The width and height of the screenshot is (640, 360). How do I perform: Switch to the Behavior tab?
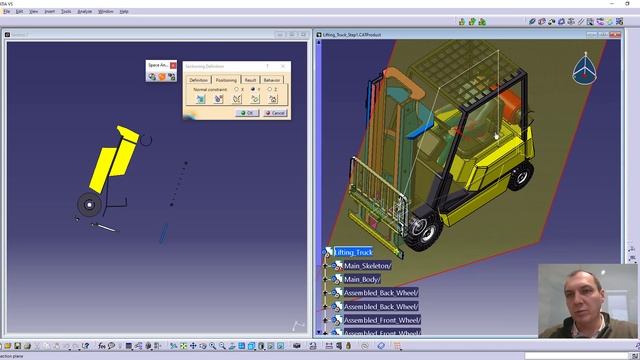(272, 80)
